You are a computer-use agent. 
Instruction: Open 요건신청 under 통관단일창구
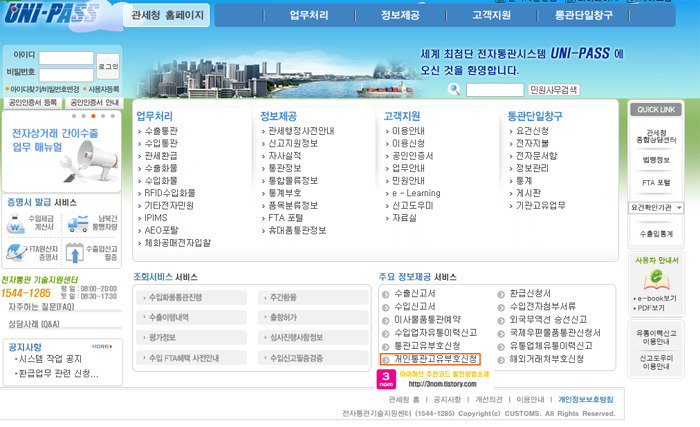tap(532, 131)
